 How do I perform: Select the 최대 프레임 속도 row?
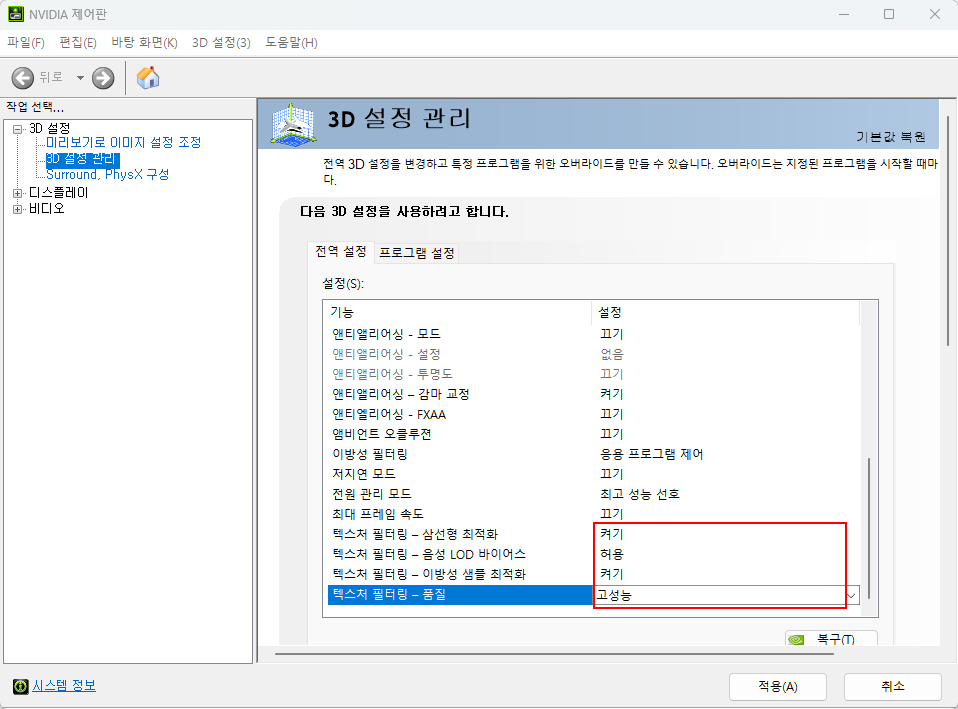click(593, 514)
